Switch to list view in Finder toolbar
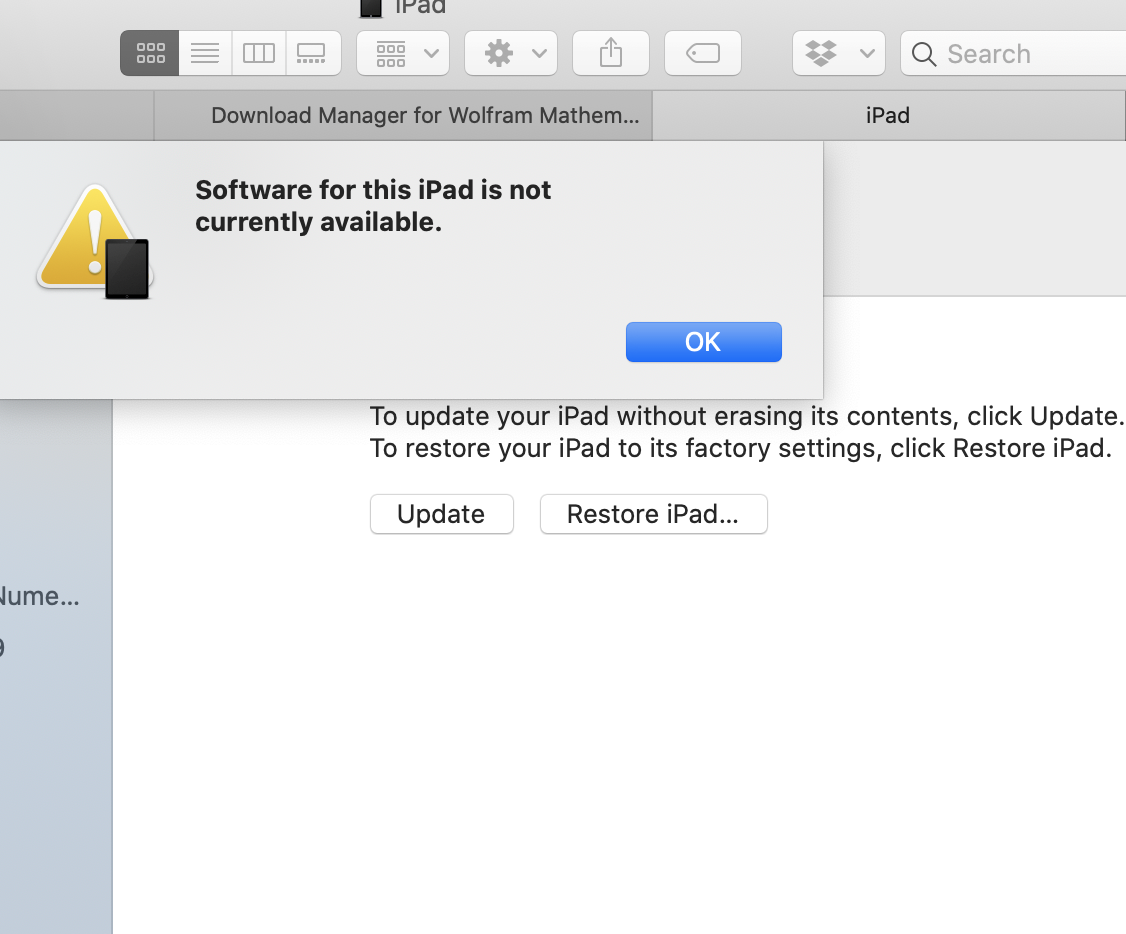 205,53
